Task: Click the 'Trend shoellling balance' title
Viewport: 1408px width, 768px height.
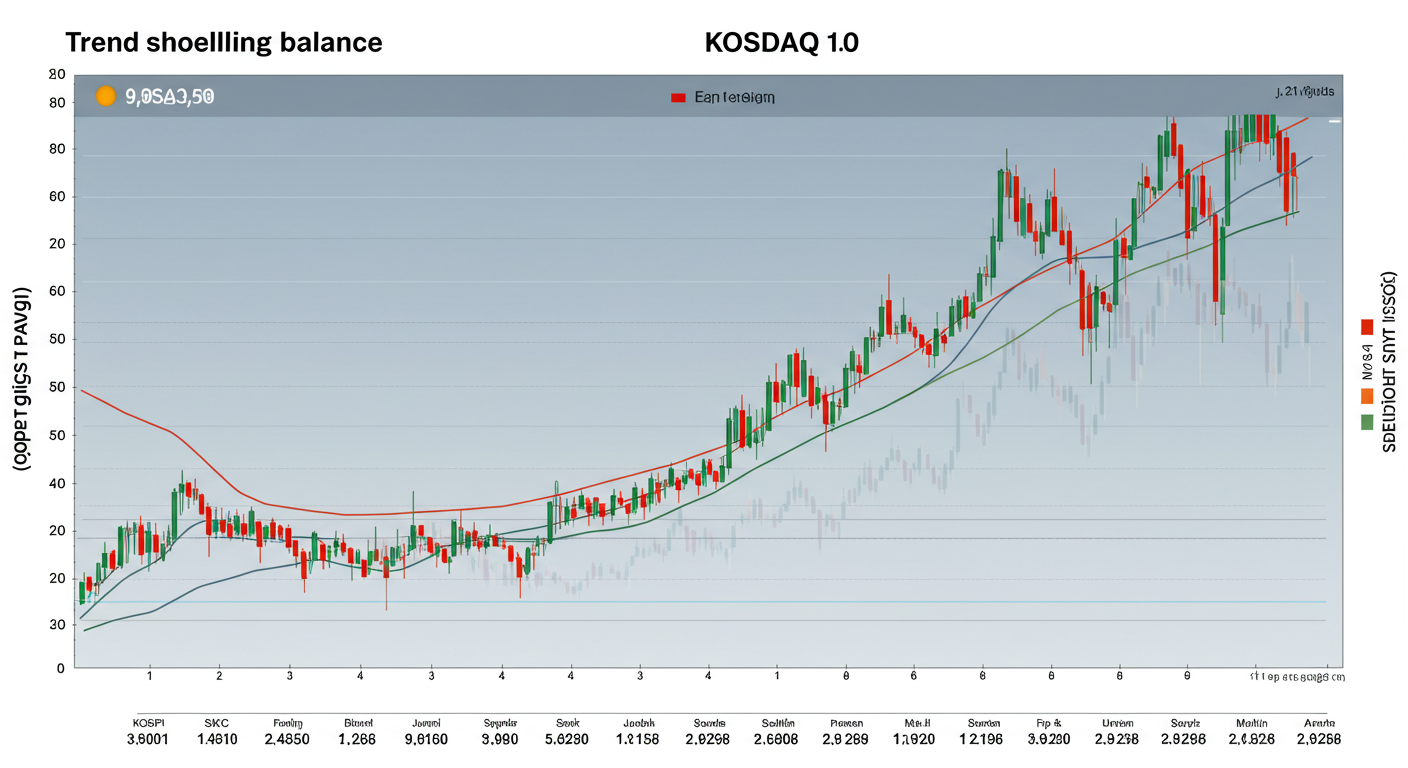Action: (x=224, y=43)
